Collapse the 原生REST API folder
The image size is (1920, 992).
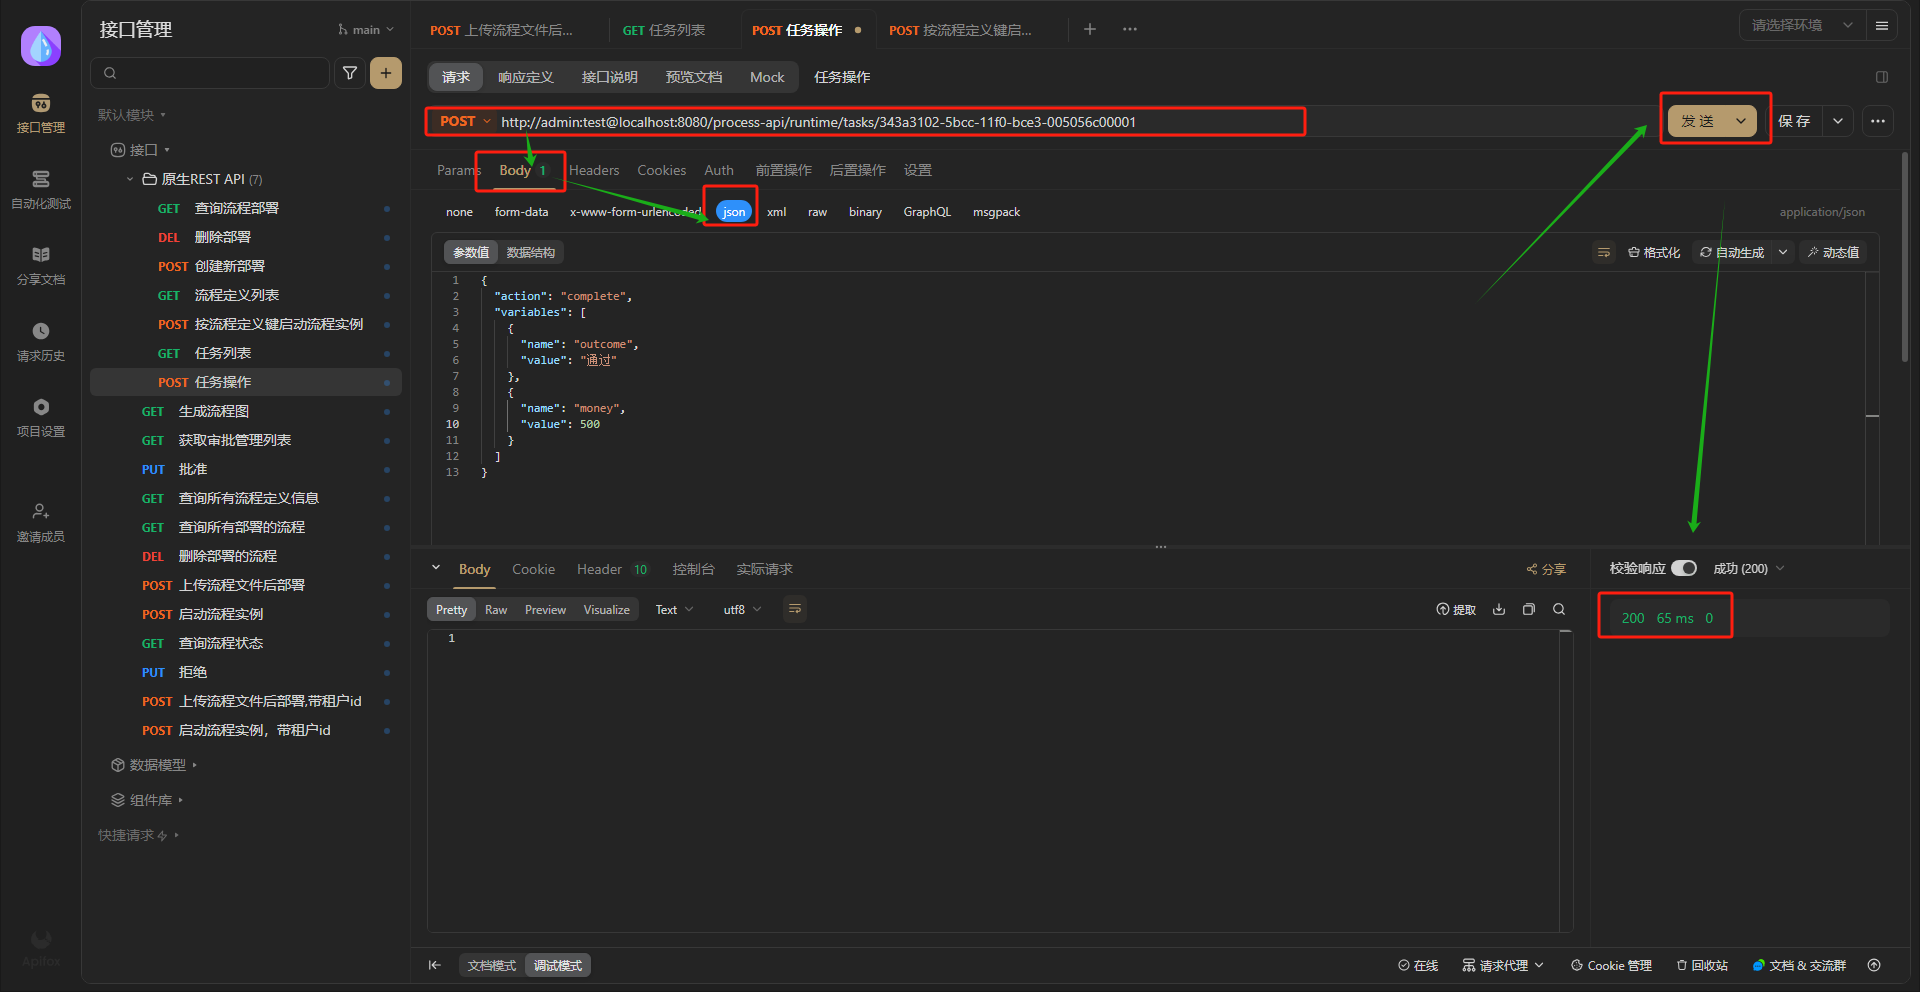[130, 180]
